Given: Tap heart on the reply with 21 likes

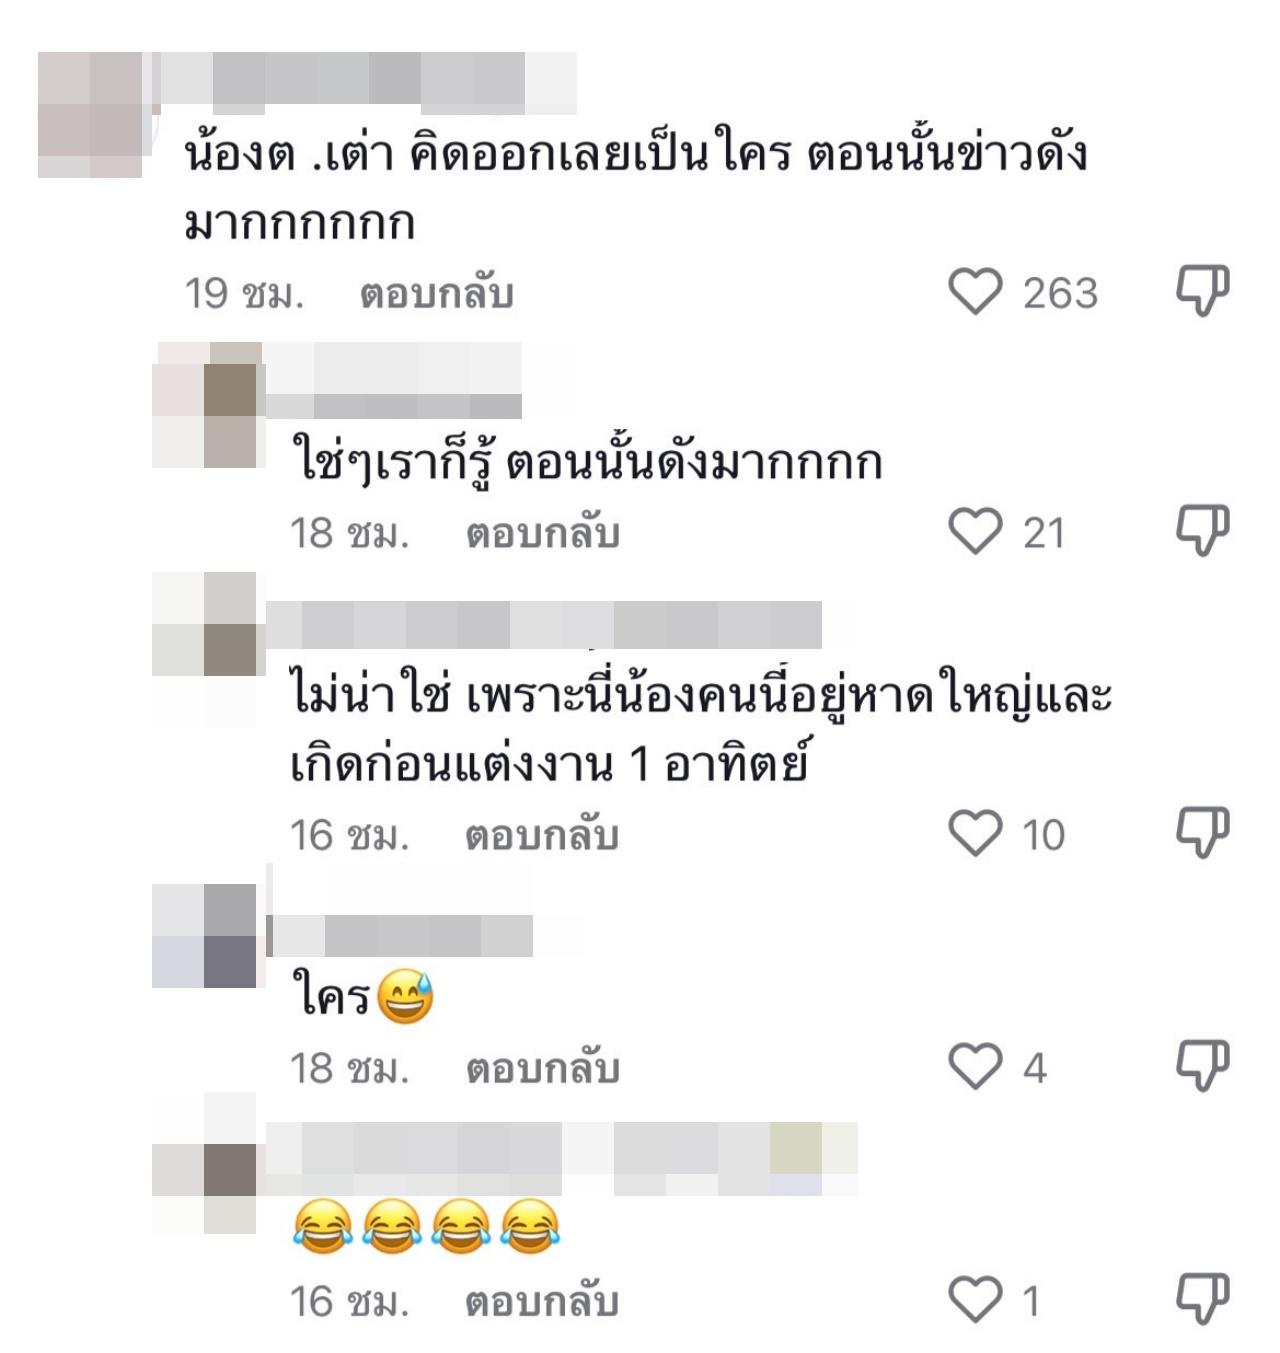Looking at the screenshot, I should 975,531.
